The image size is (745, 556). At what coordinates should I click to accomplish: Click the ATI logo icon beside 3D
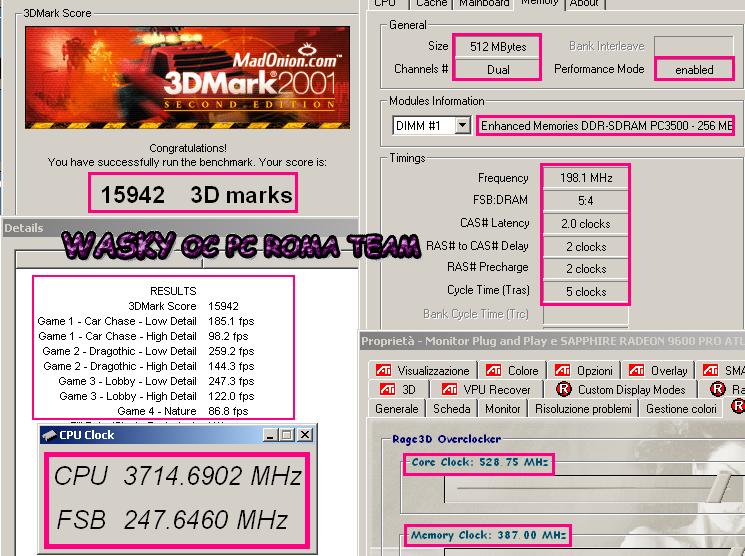coord(387,390)
